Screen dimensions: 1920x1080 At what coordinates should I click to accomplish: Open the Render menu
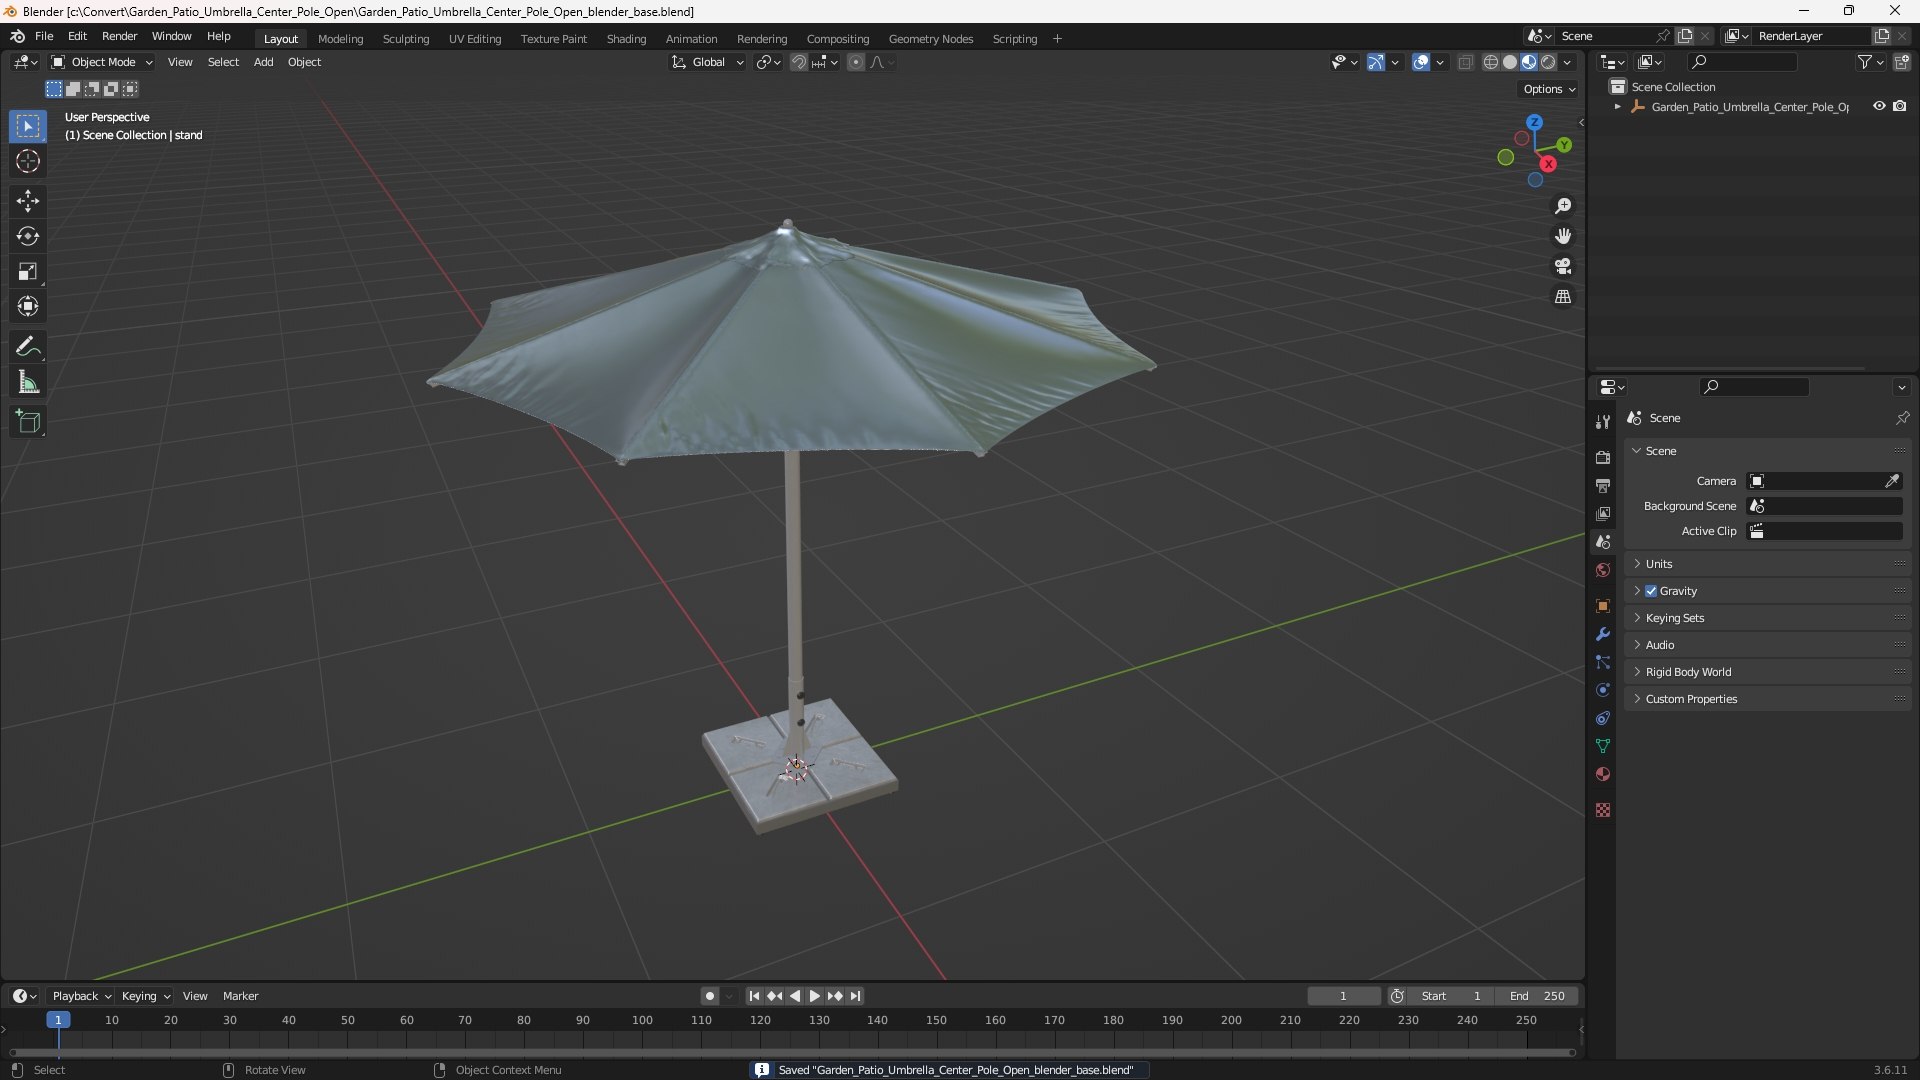[119, 36]
